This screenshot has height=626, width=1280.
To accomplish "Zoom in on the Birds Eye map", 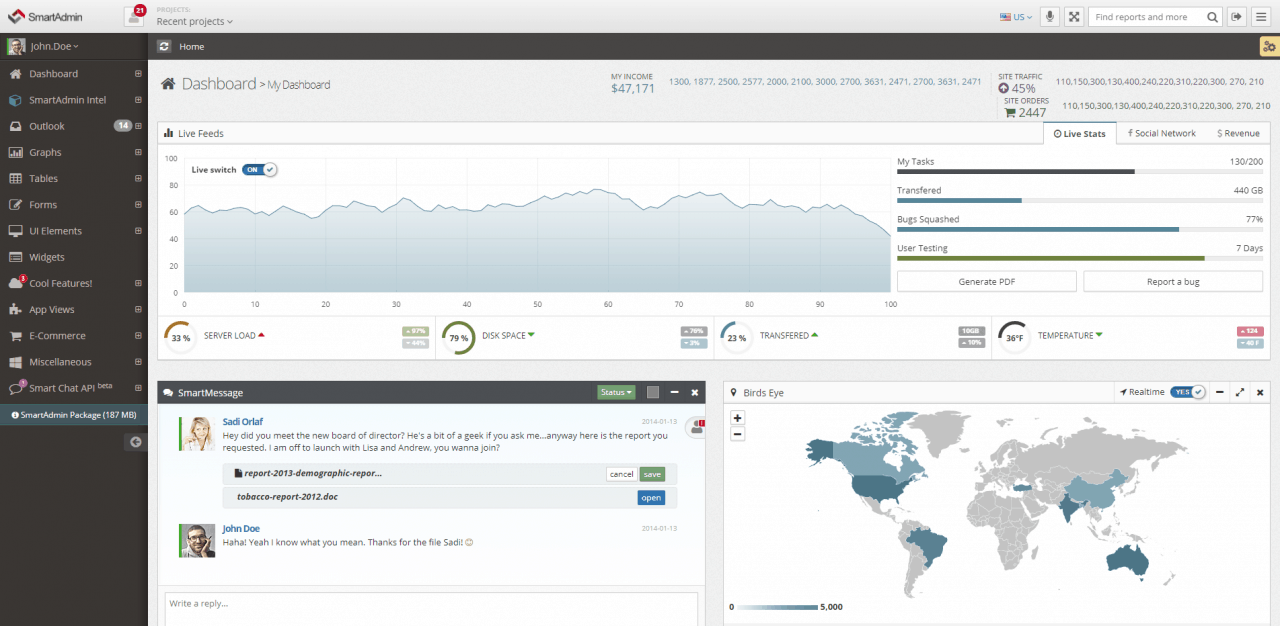I will pyautogui.click(x=737, y=418).
